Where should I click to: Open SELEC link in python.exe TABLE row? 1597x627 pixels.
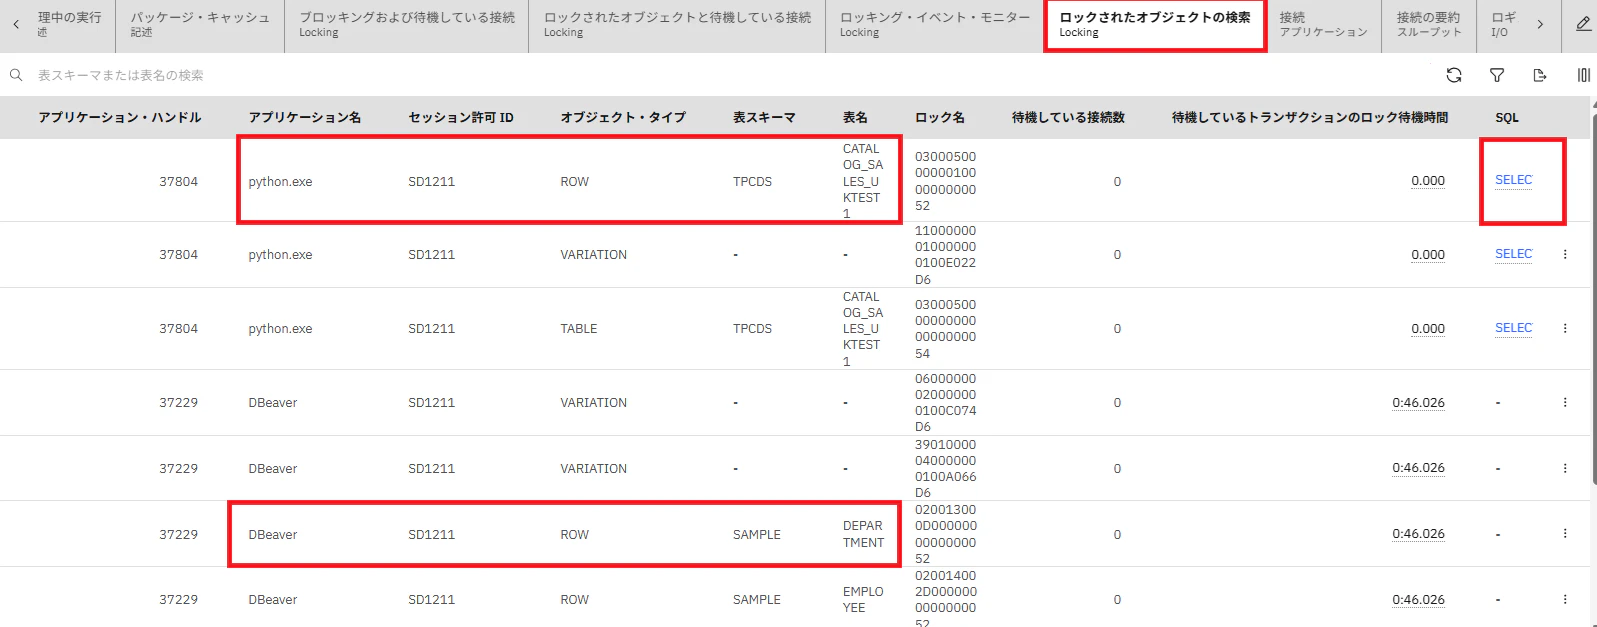click(x=1513, y=328)
